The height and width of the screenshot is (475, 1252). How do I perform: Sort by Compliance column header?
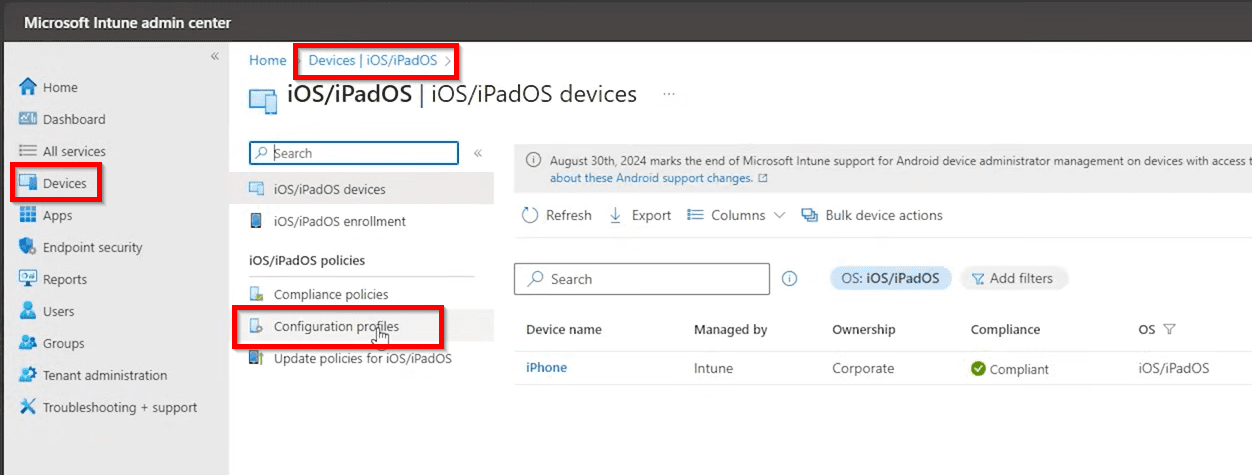1005,329
